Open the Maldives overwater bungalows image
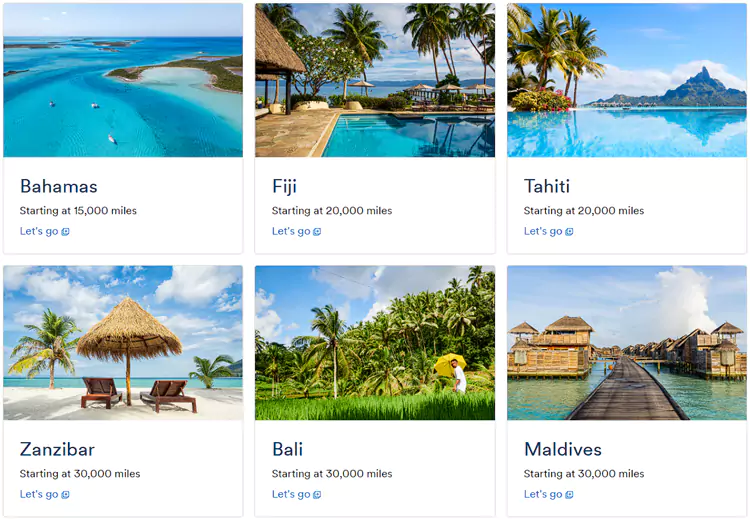The image size is (750, 520). point(627,343)
